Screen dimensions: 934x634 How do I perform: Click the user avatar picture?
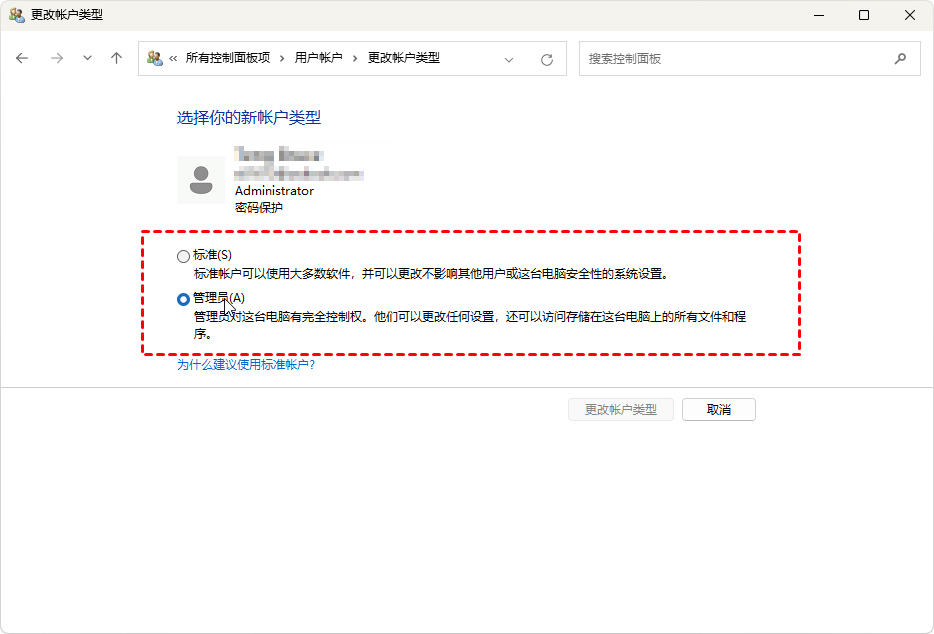pos(201,180)
